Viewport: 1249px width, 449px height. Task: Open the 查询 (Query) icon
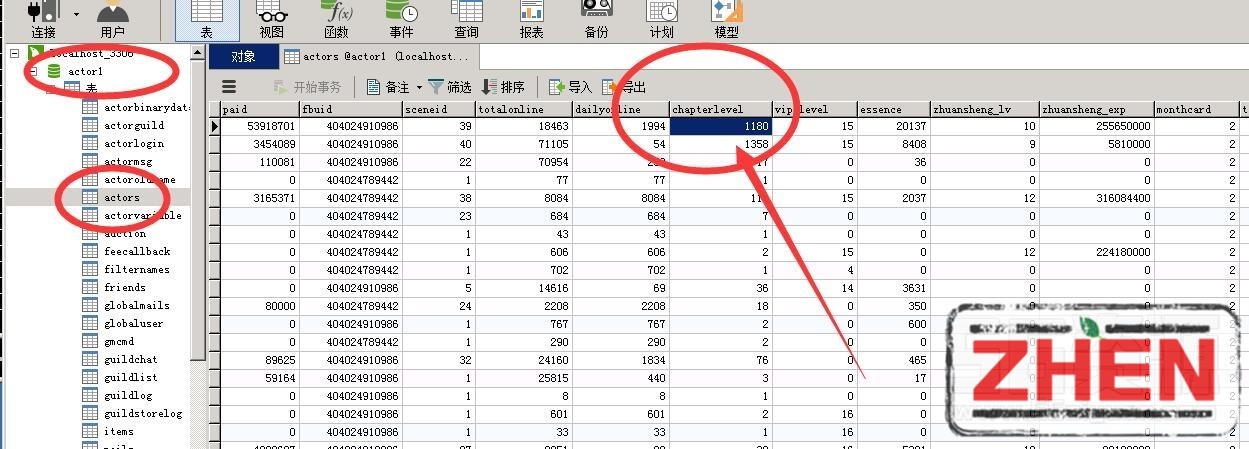click(466, 18)
